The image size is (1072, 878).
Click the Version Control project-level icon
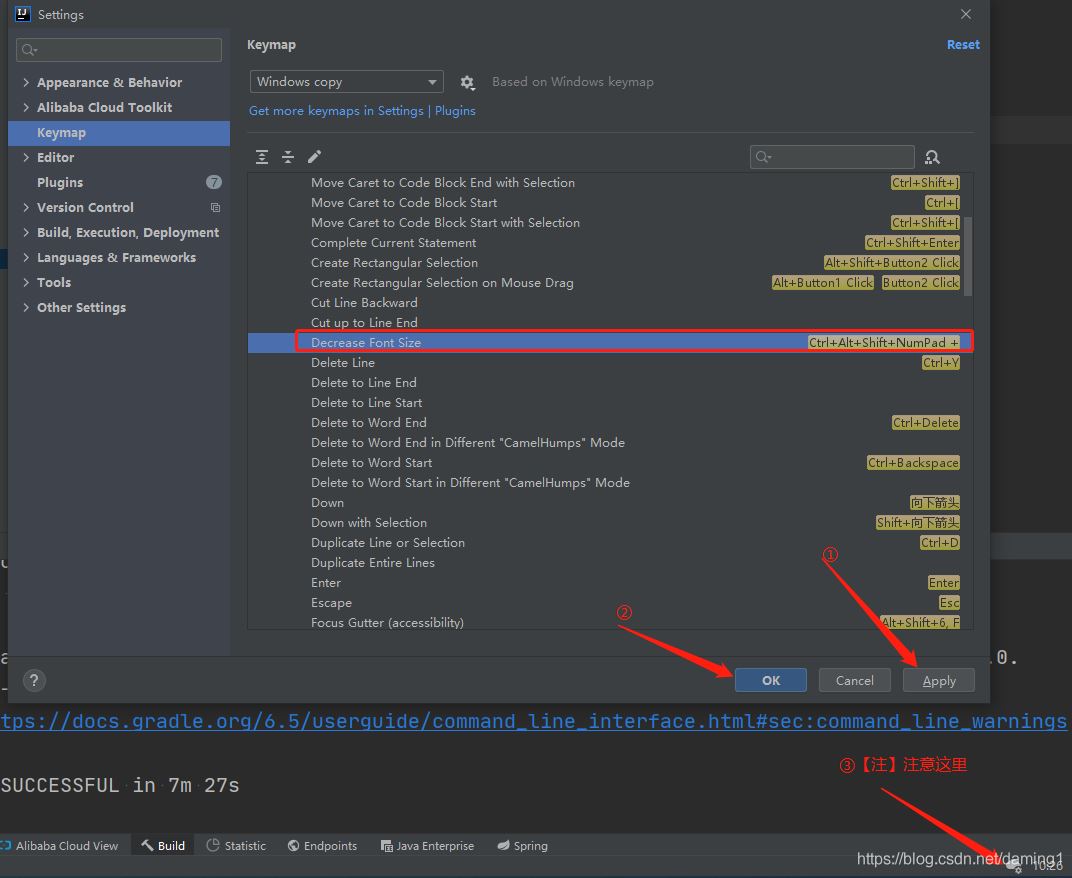click(x=215, y=208)
